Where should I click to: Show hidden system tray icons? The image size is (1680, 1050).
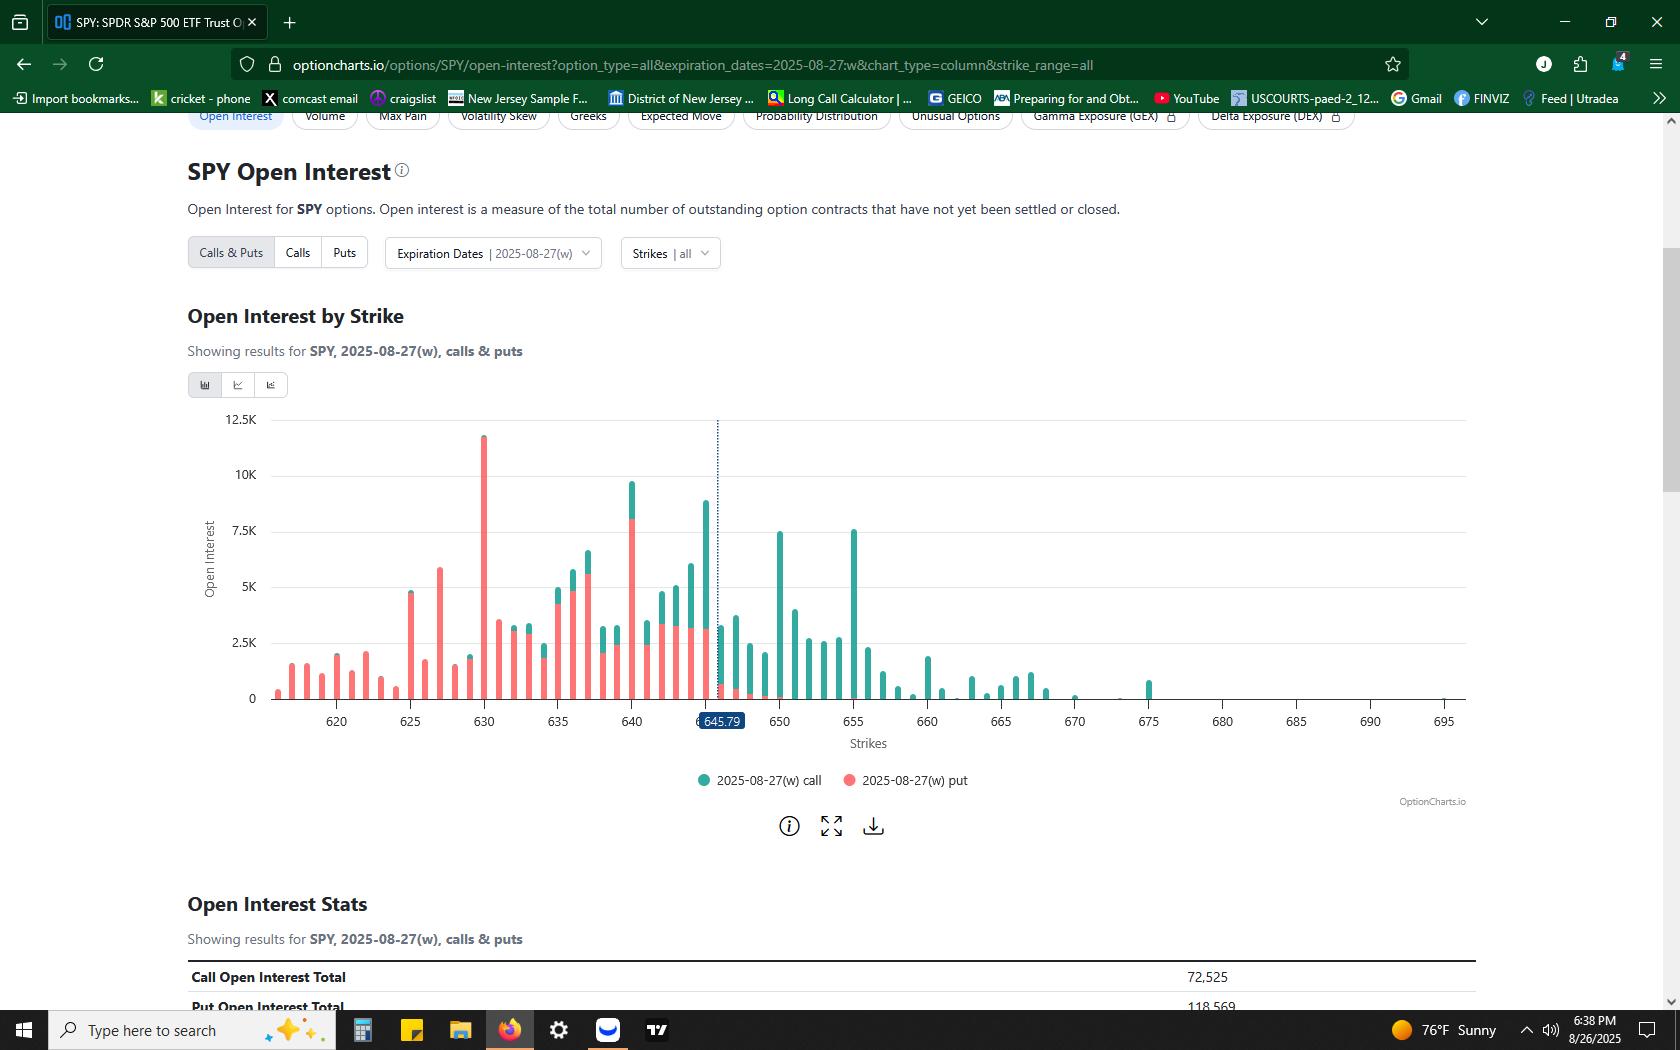[1526, 1030]
